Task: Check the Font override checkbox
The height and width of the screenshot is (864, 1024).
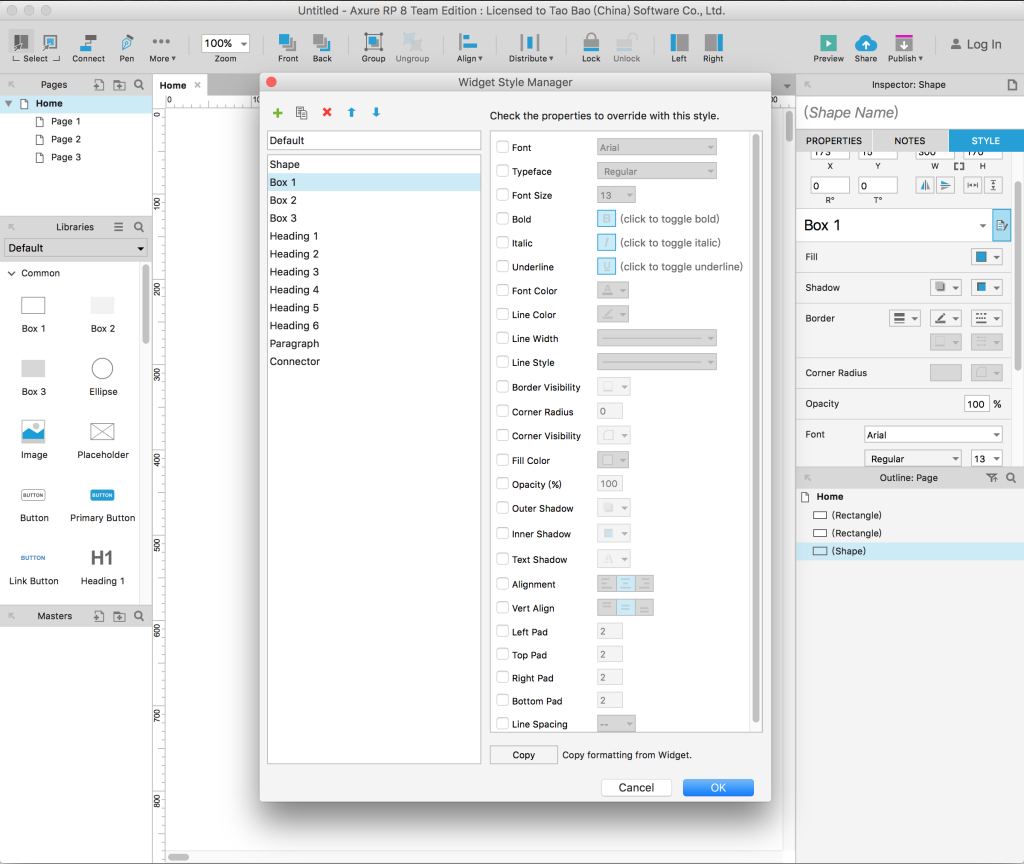Action: tap(502, 147)
